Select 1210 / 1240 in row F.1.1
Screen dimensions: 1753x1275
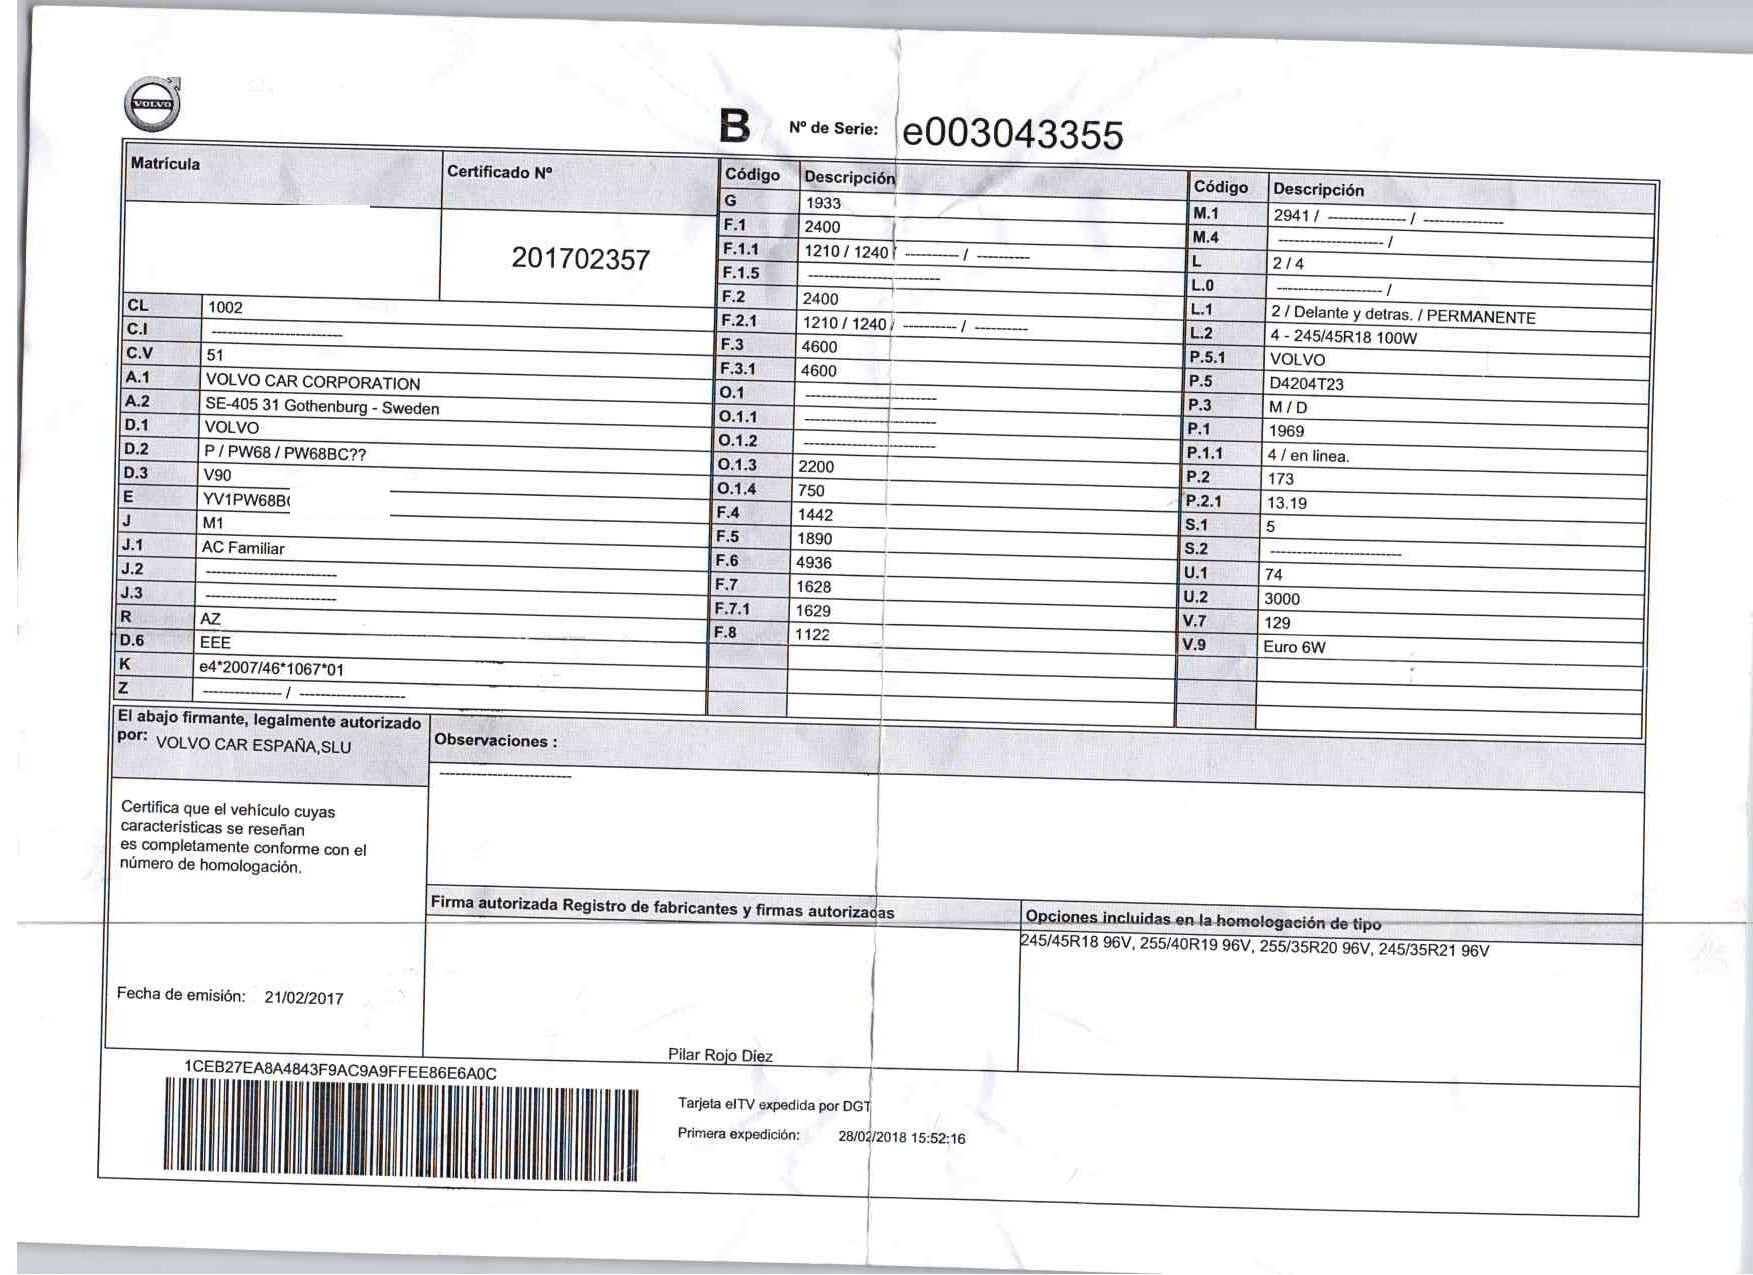[846, 252]
